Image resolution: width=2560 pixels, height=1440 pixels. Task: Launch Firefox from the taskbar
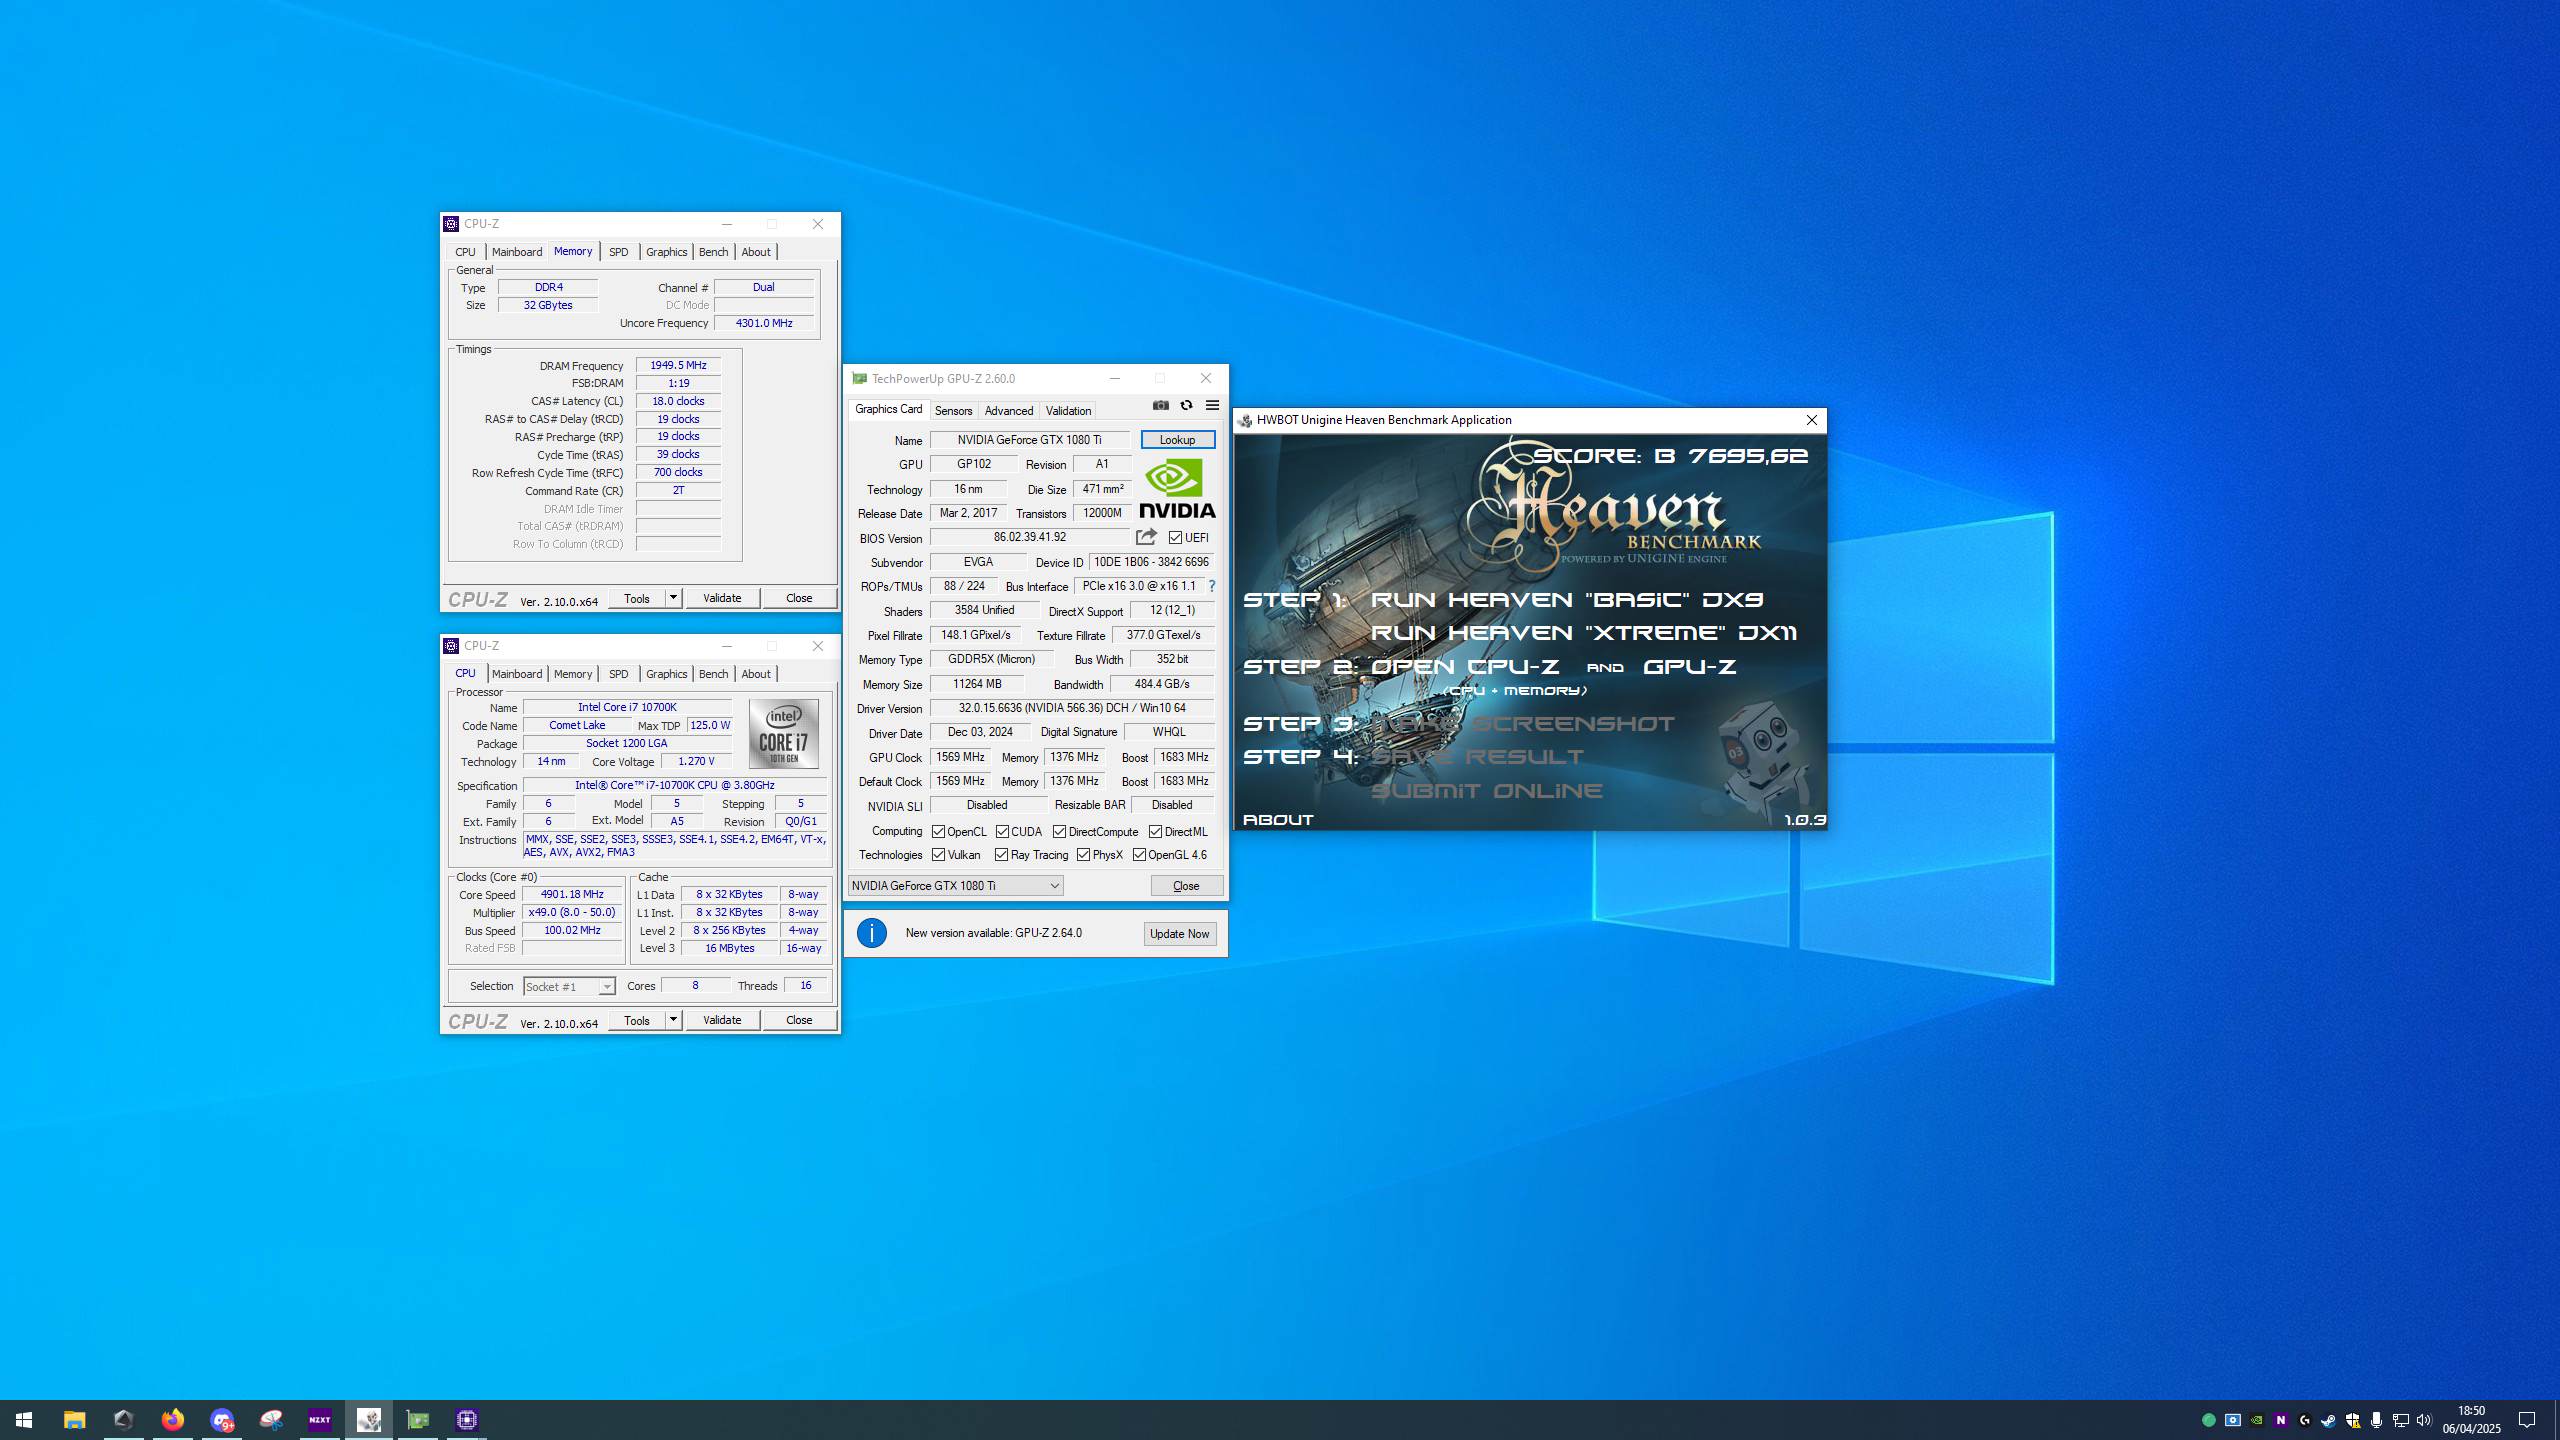pos(172,1420)
